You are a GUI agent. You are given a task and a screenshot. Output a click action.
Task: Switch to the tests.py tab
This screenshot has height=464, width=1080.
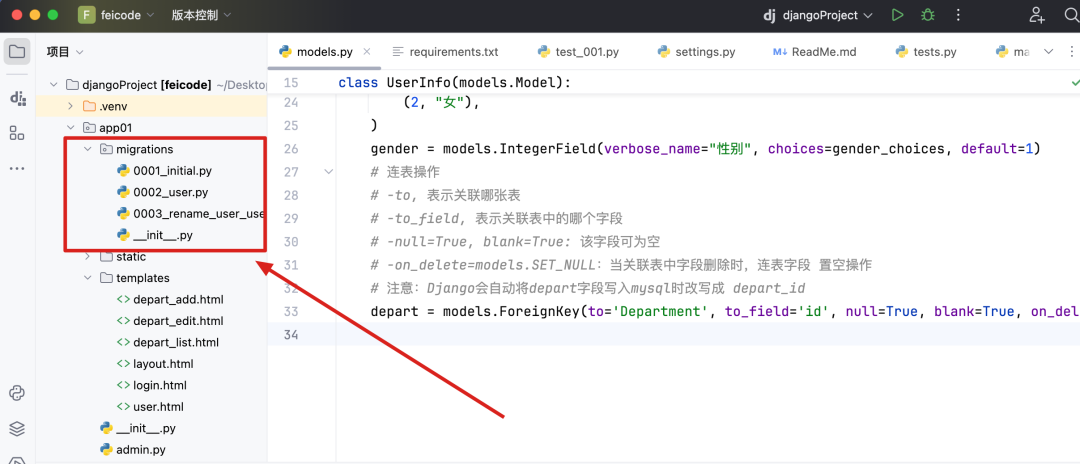pyautogui.click(x=925, y=52)
